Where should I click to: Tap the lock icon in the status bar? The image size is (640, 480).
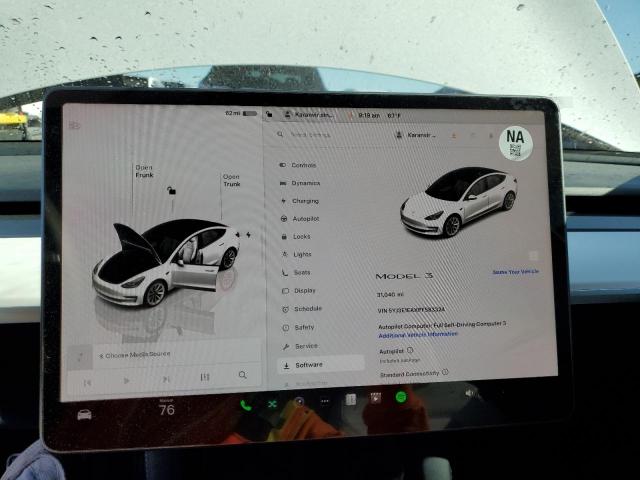click(269, 114)
